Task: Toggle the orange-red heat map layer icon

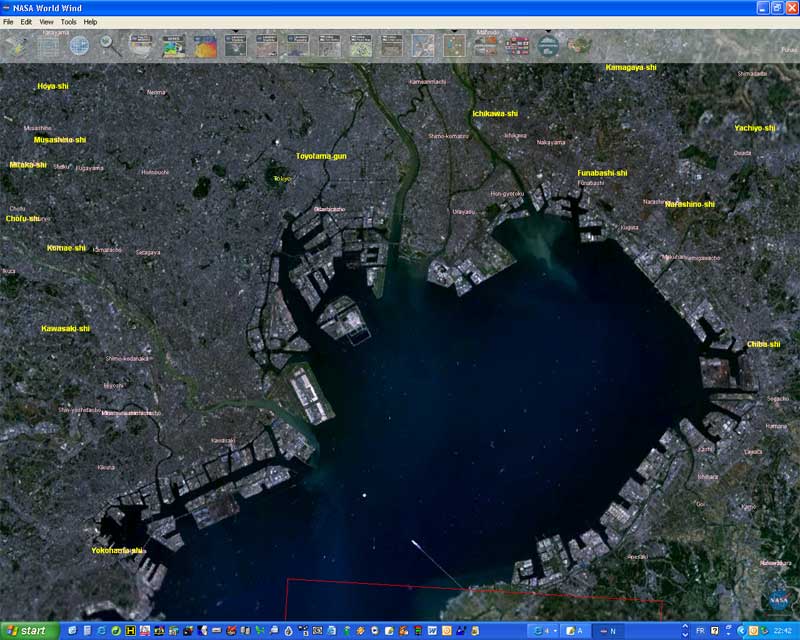Action: (204, 45)
